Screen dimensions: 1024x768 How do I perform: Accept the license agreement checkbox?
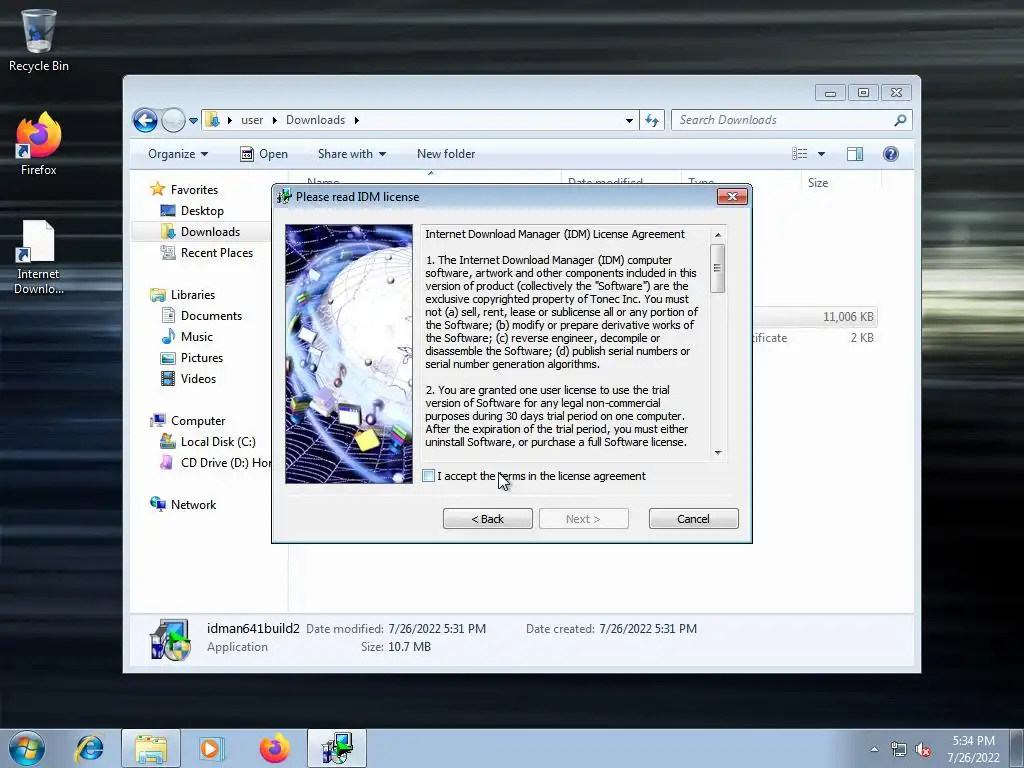coord(428,476)
